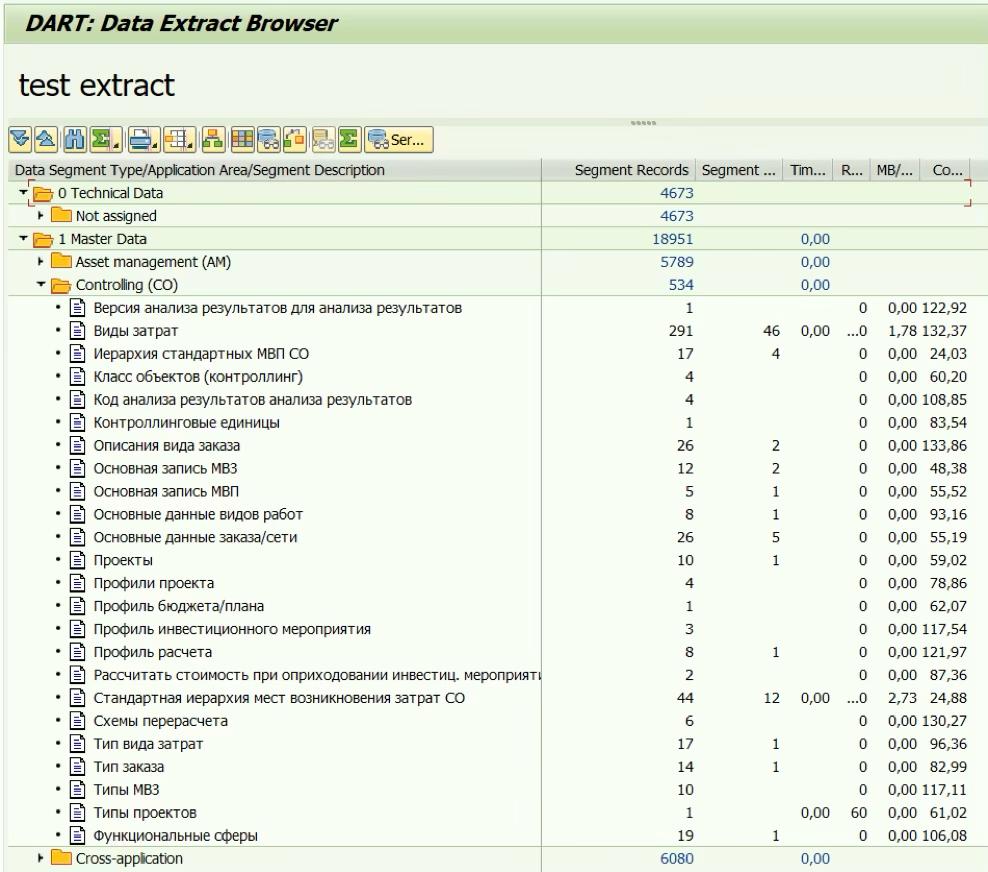Click the colored table grid icon
988x872 pixels.
pos(242,140)
